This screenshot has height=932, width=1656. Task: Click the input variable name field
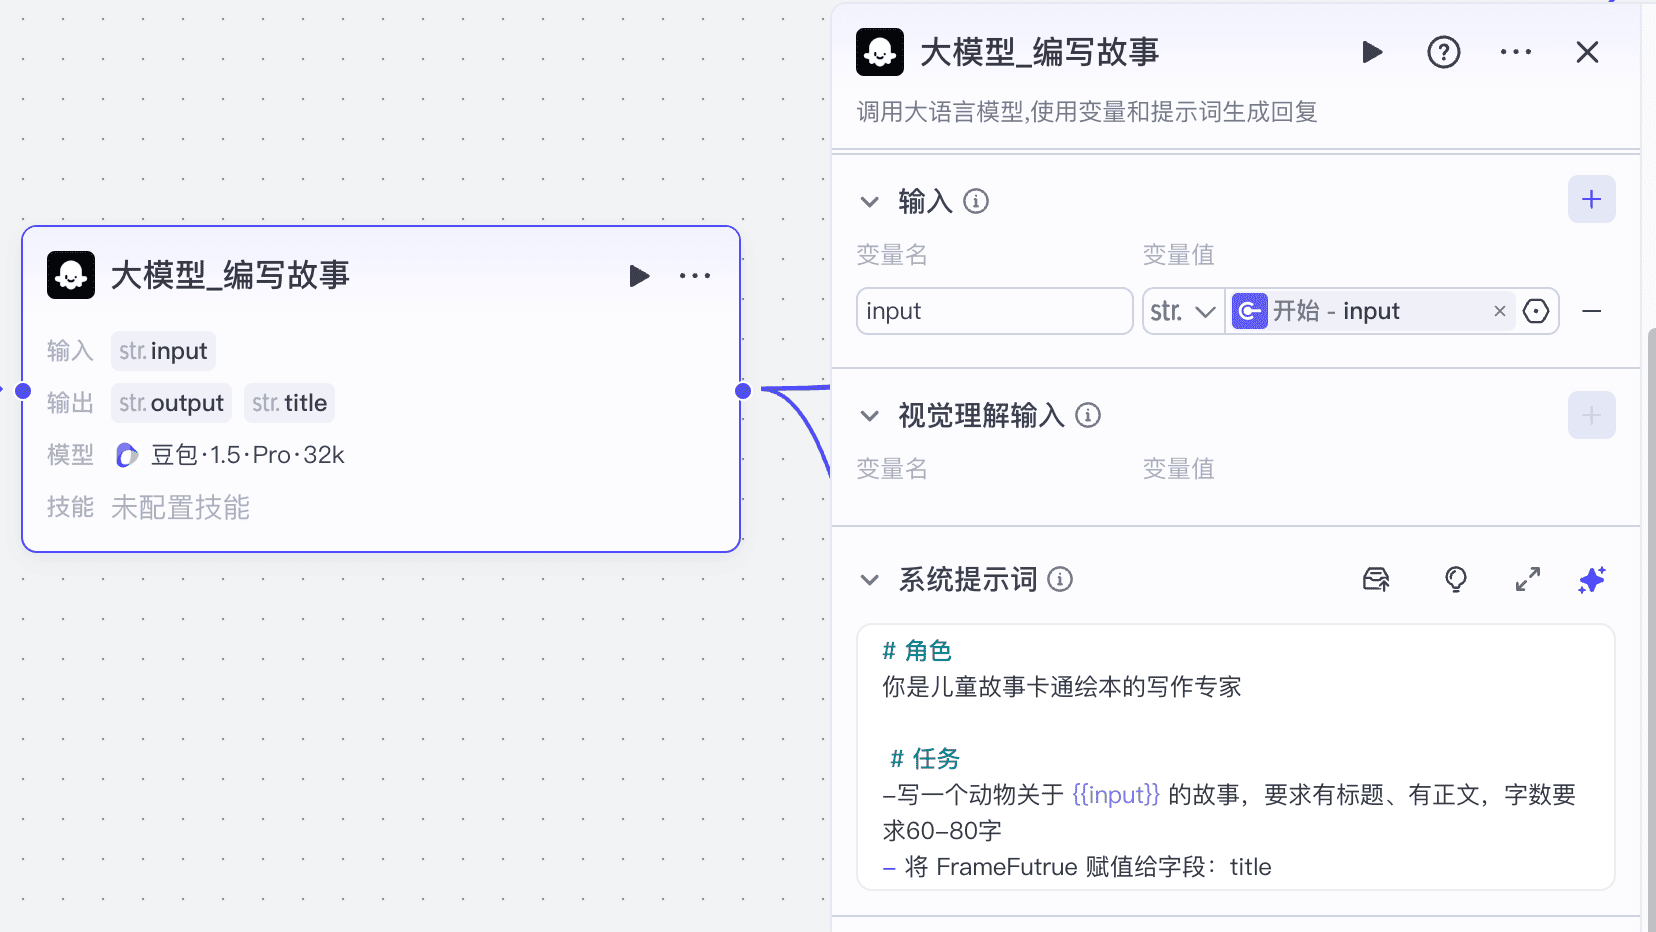coord(994,311)
